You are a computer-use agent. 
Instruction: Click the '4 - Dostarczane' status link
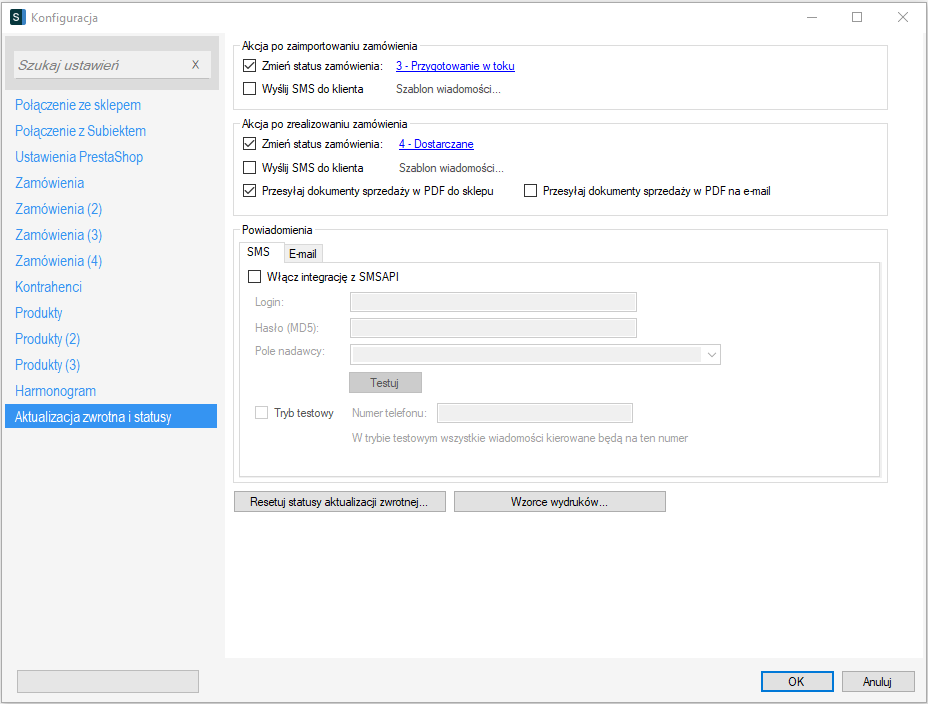436,145
